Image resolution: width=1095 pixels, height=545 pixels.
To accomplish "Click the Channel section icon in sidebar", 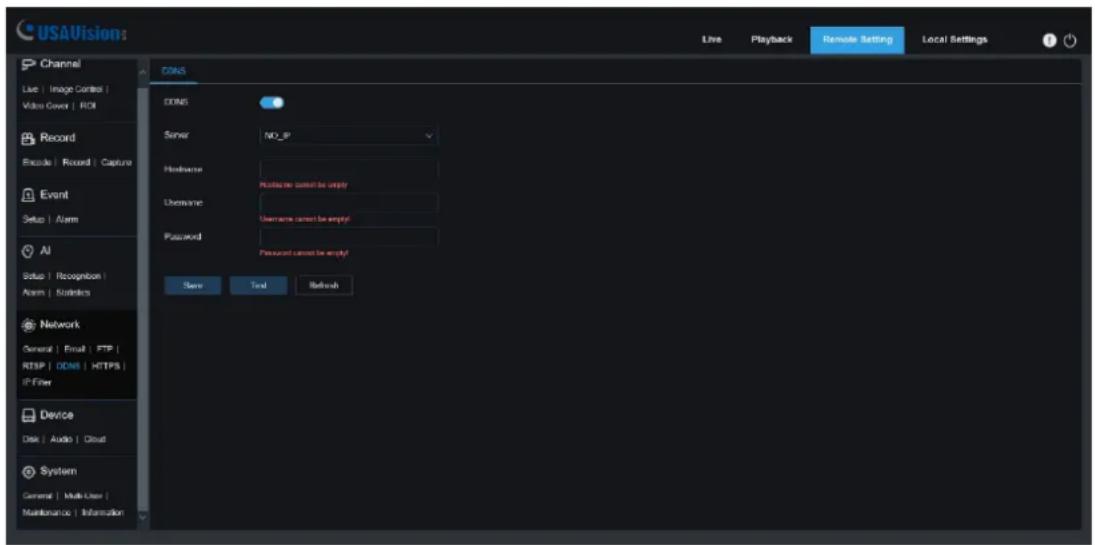I will click(x=27, y=65).
